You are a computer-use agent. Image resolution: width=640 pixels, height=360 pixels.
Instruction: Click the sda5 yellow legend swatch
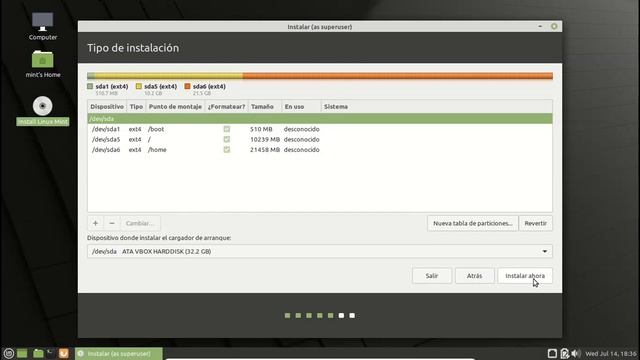click(139, 87)
